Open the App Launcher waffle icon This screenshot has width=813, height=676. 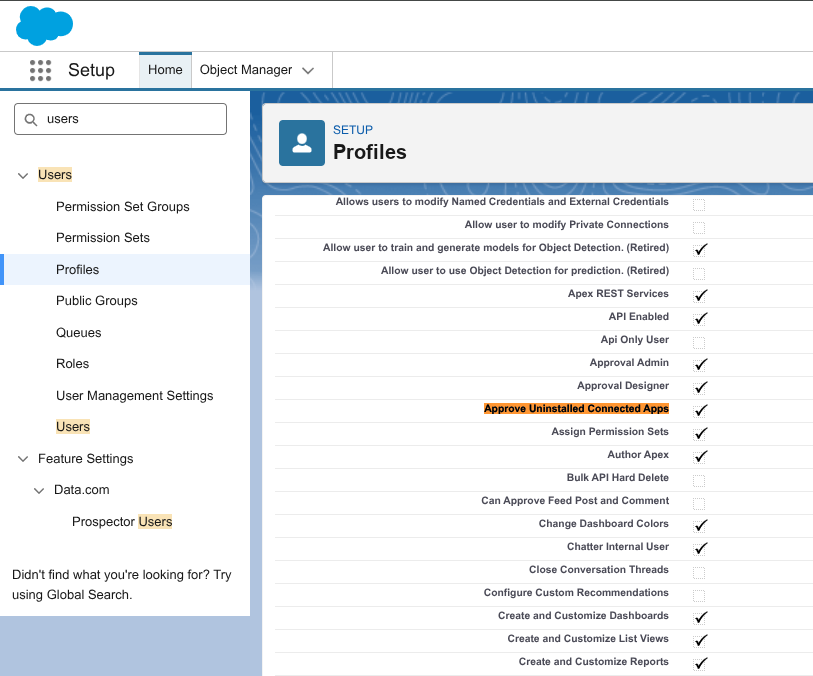point(40,70)
